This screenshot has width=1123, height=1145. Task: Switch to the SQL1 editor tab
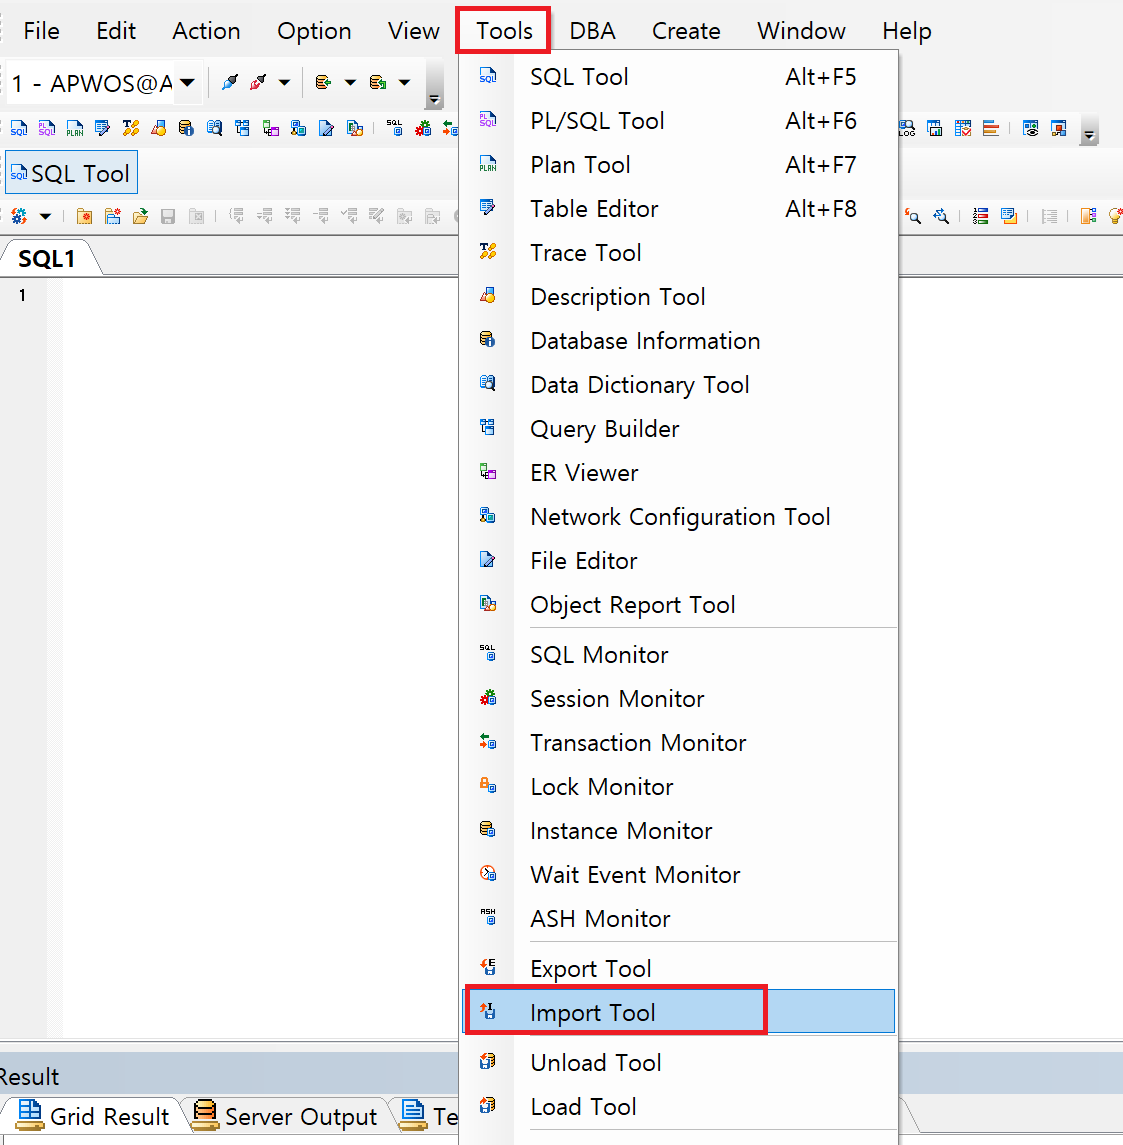(x=47, y=259)
